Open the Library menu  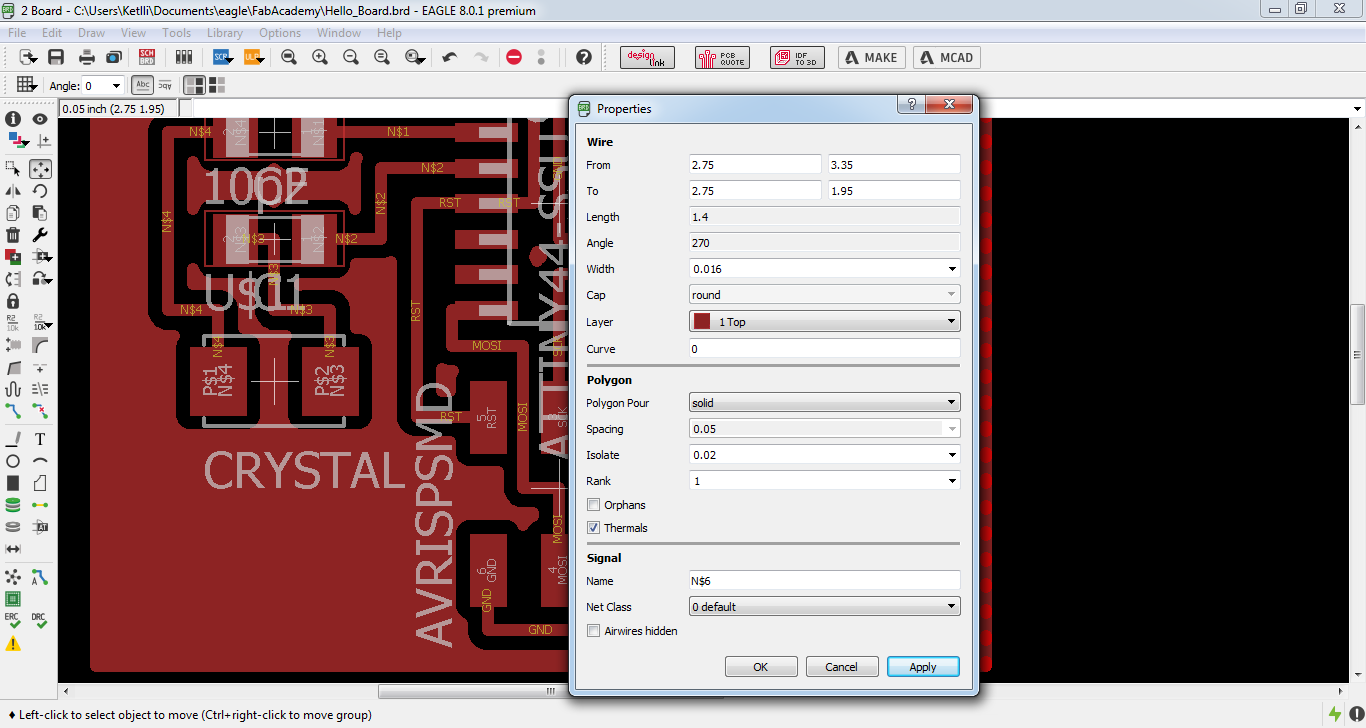(225, 33)
